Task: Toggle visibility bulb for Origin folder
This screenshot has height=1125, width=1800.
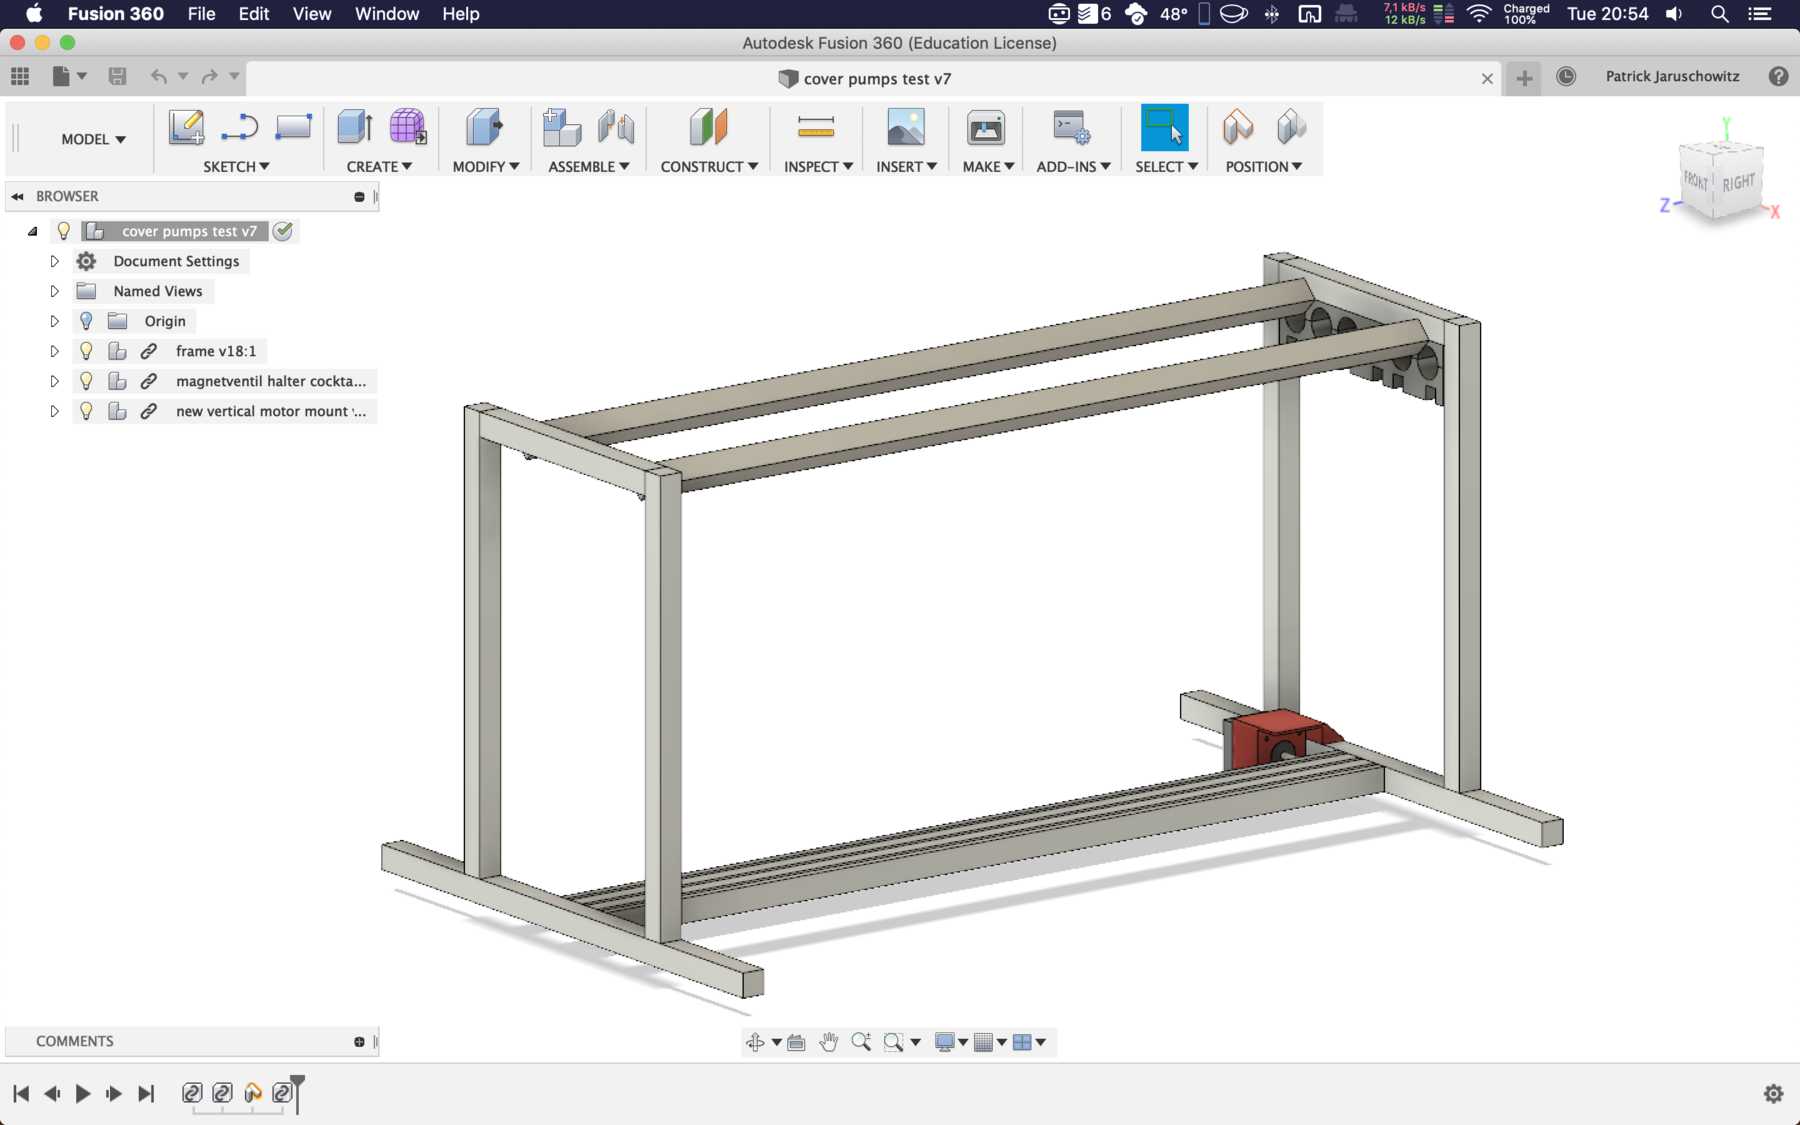Action: point(86,321)
